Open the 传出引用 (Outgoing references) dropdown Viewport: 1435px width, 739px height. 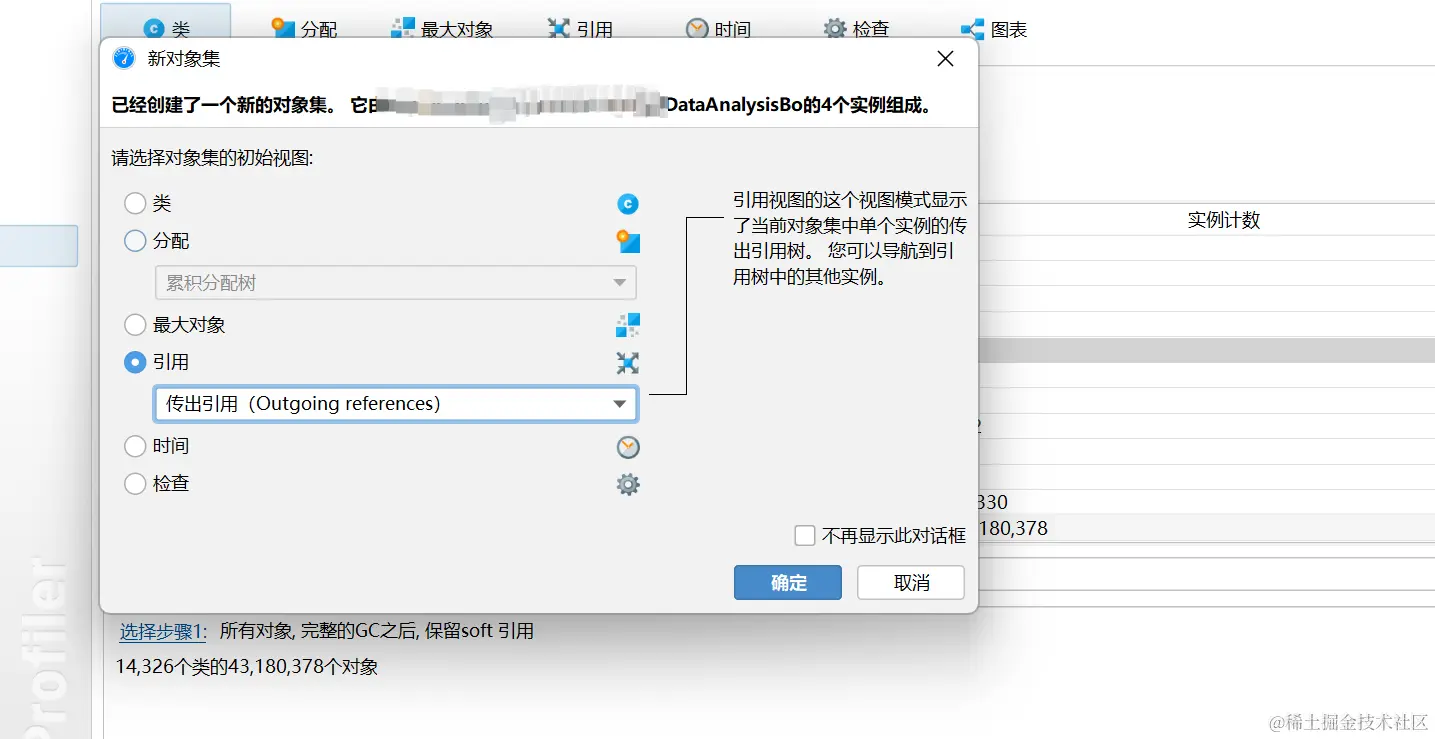tap(396, 404)
